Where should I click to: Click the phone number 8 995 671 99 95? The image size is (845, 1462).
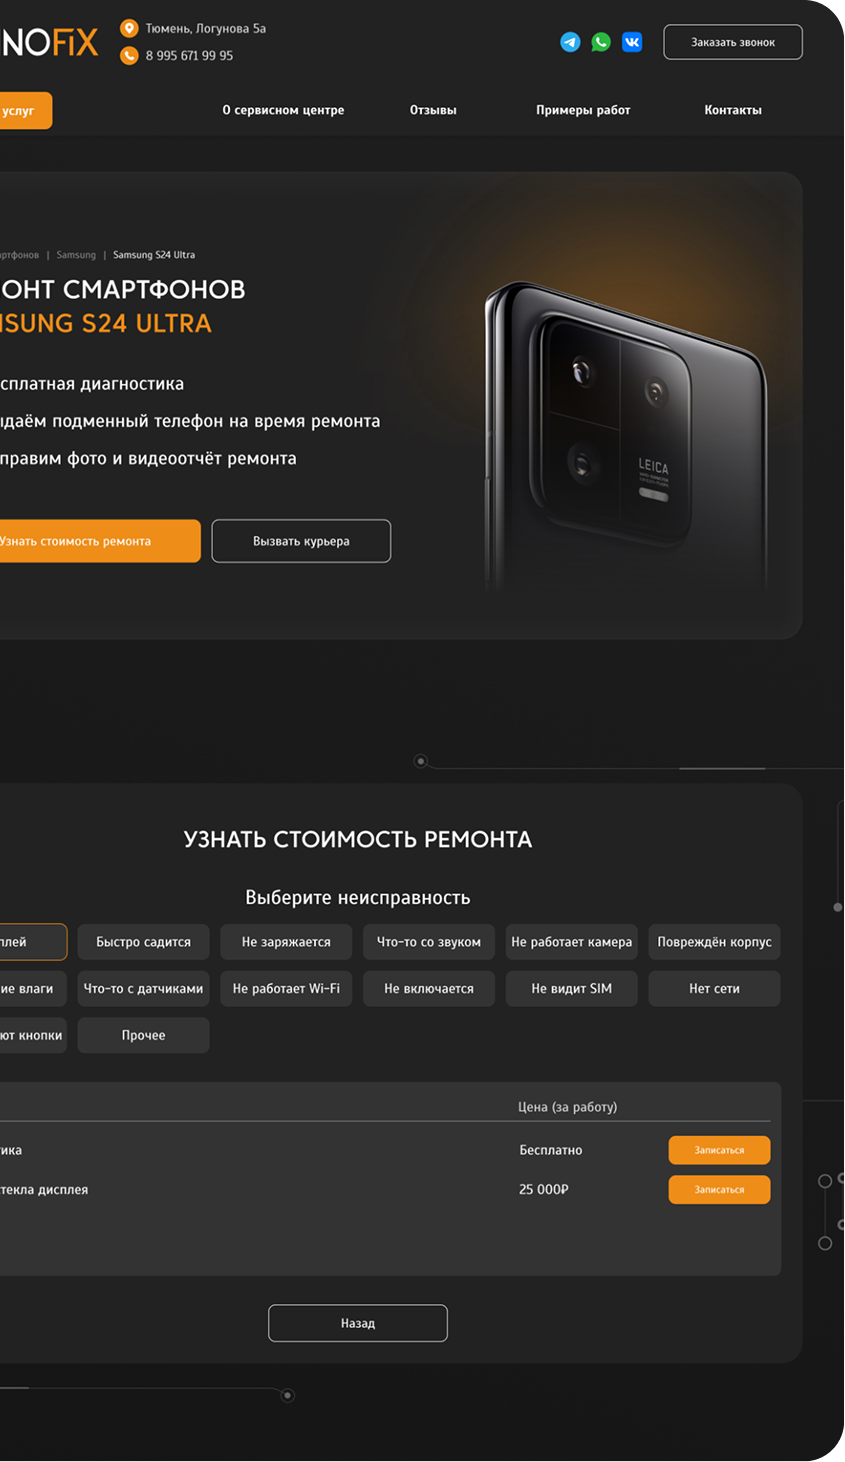pyautogui.click(x=189, y=56)
